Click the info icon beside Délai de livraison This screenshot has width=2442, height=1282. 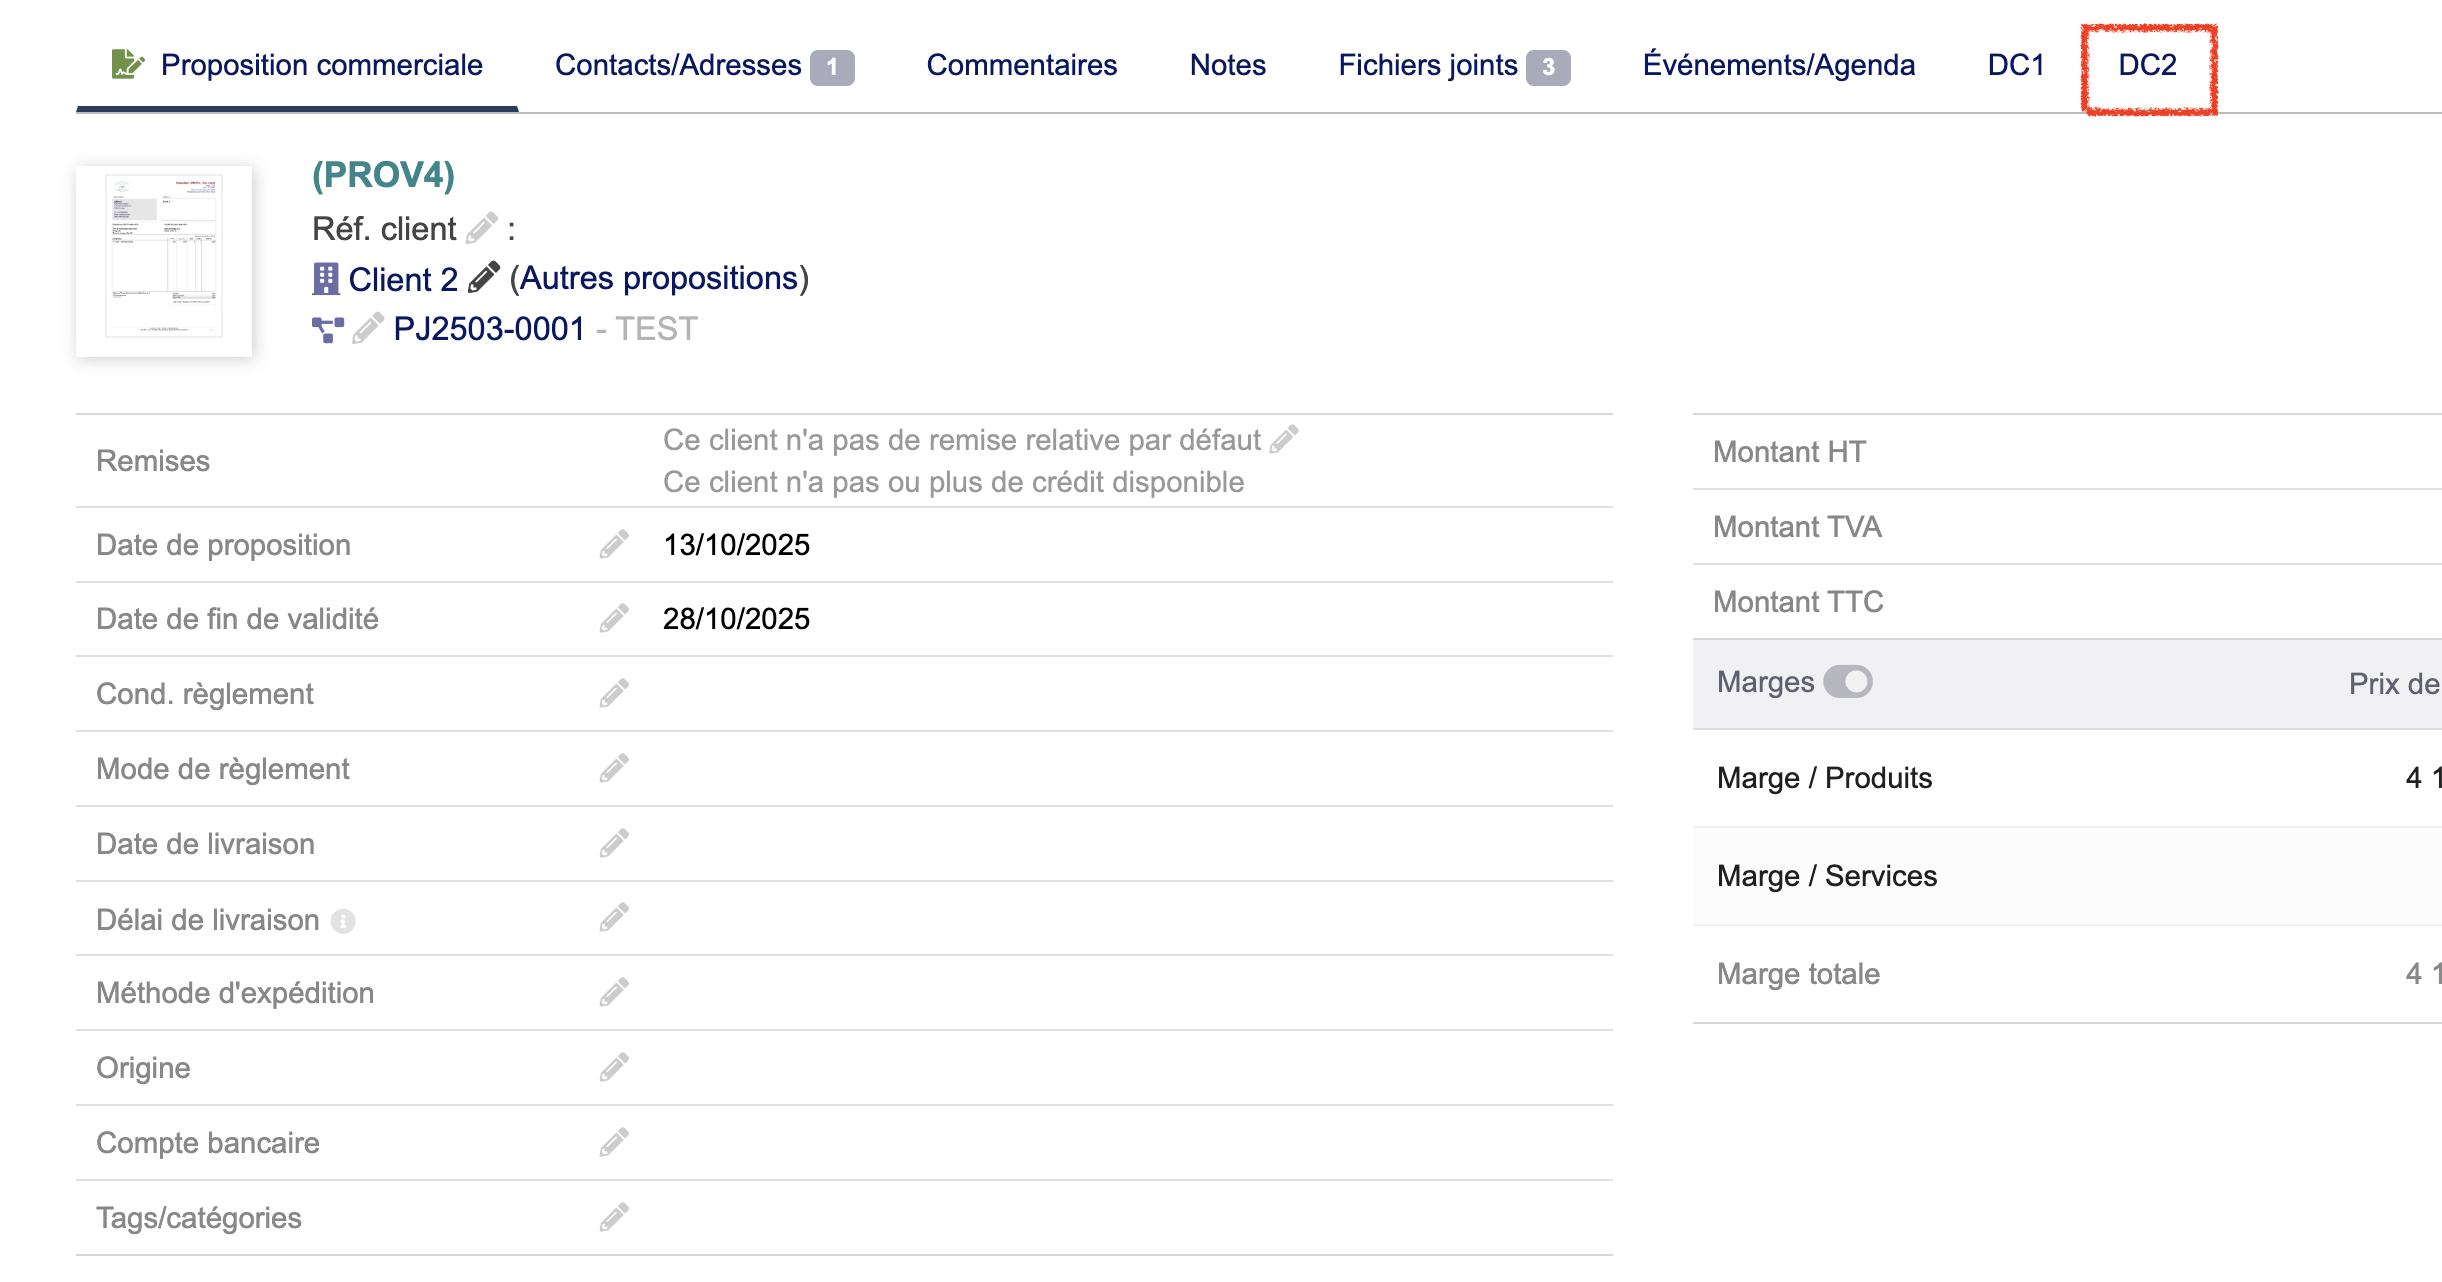pyautogui.click(x=343, y=921)
